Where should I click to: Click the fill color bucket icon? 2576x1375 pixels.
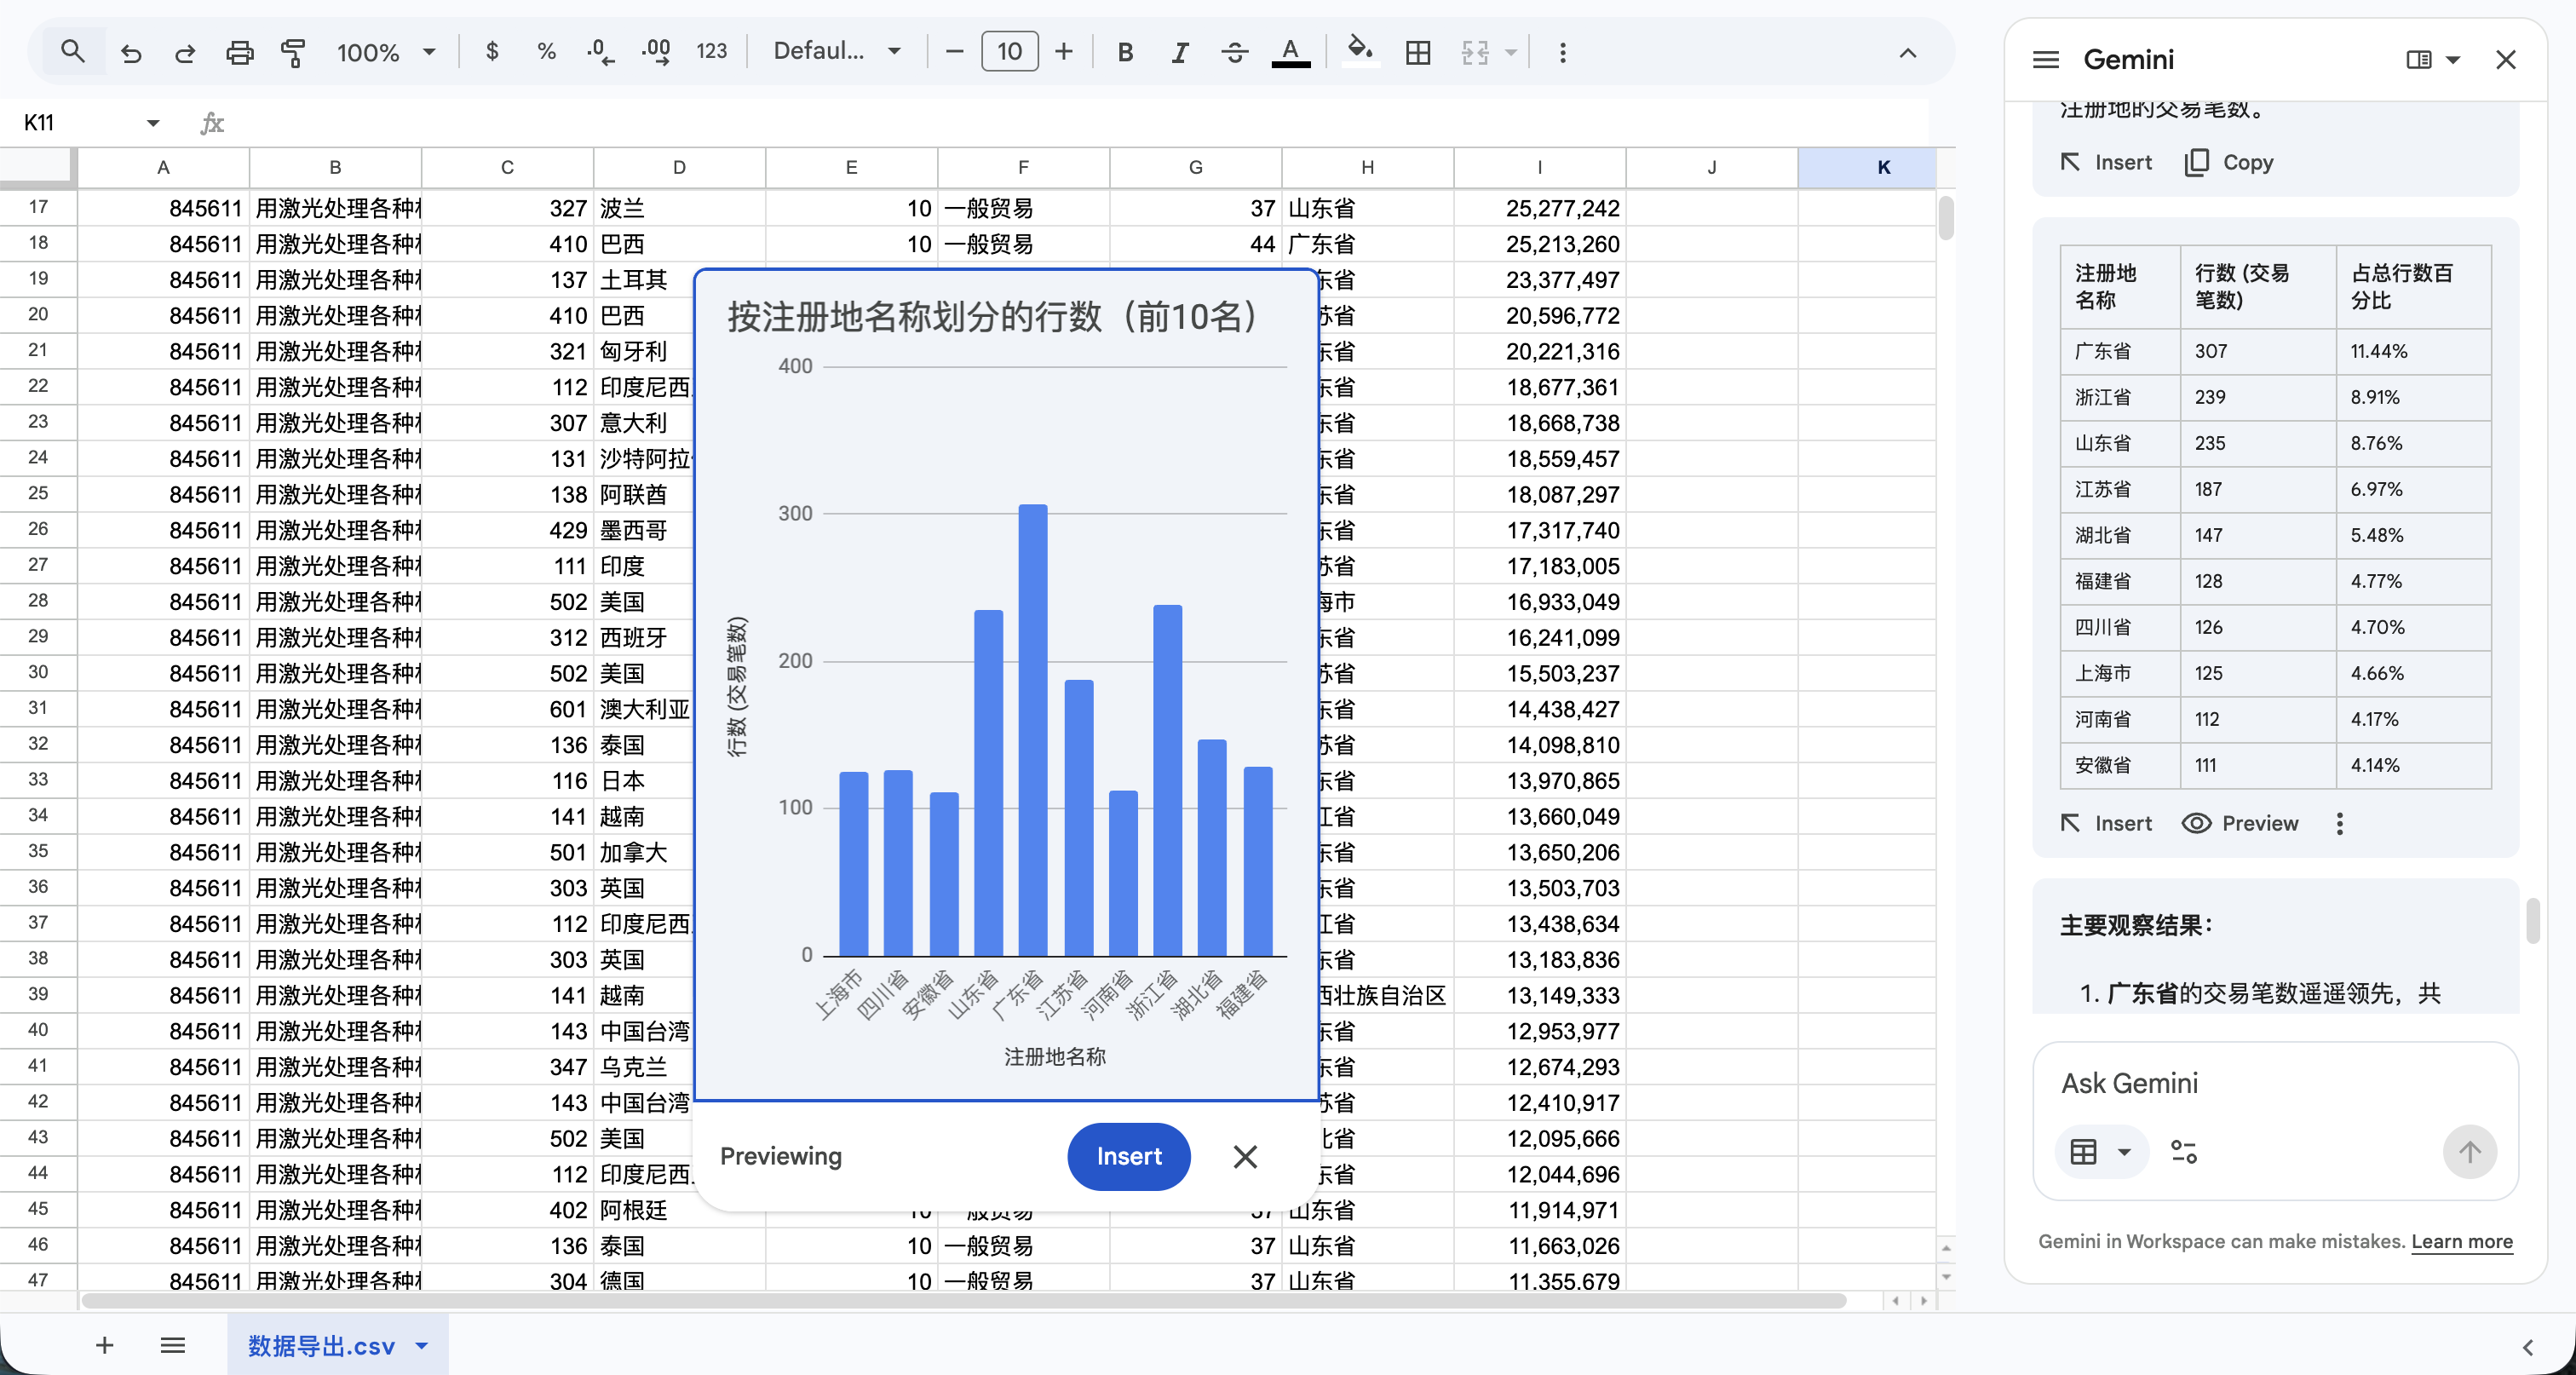coord(1359,50)
